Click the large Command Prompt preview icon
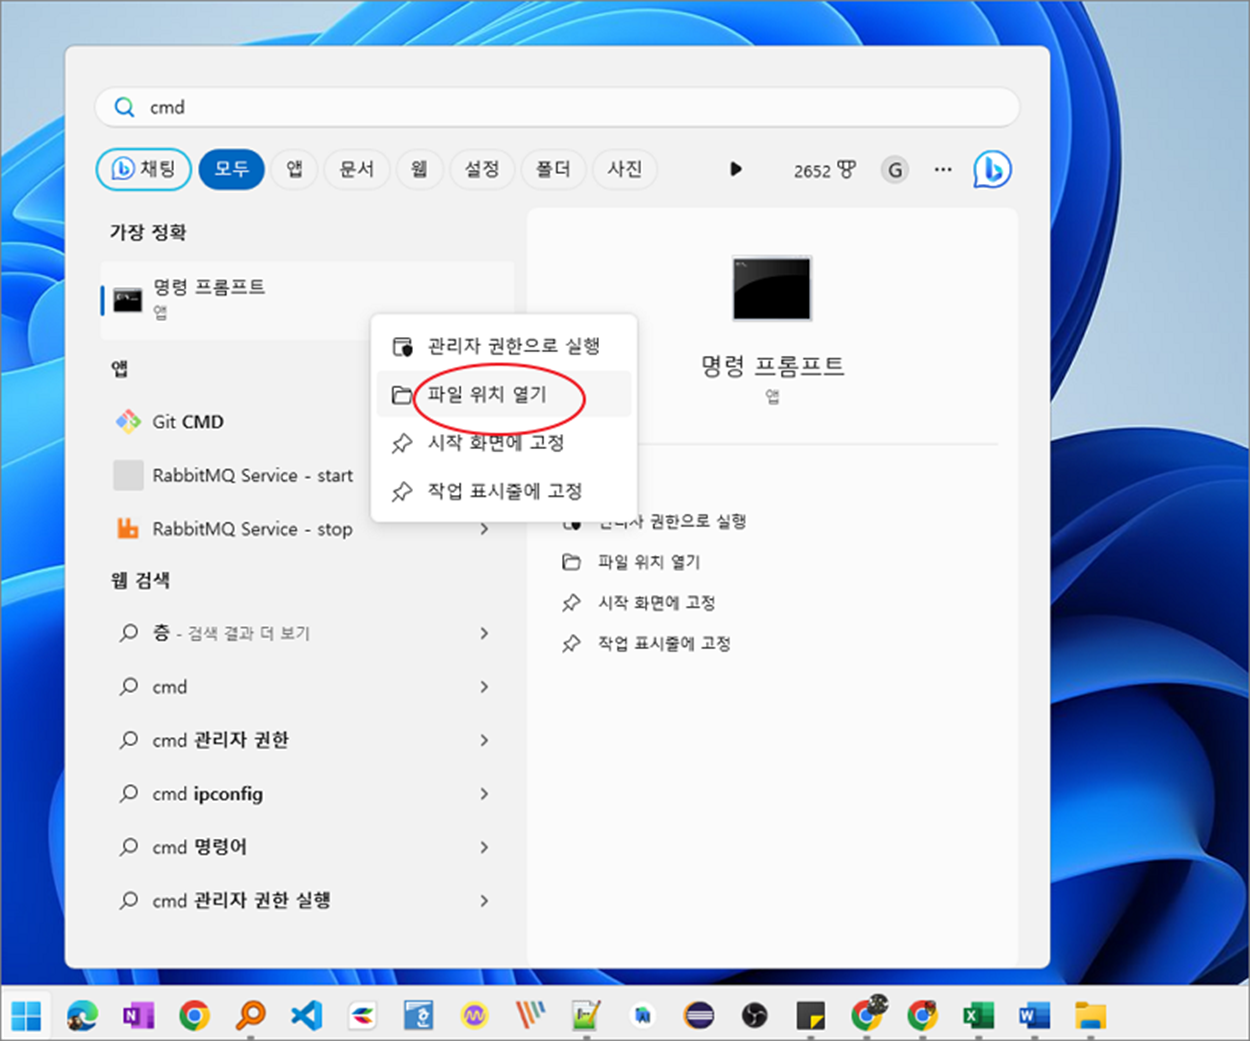The height and width of the screenshot is (1041, 1250). coord(772,289)
